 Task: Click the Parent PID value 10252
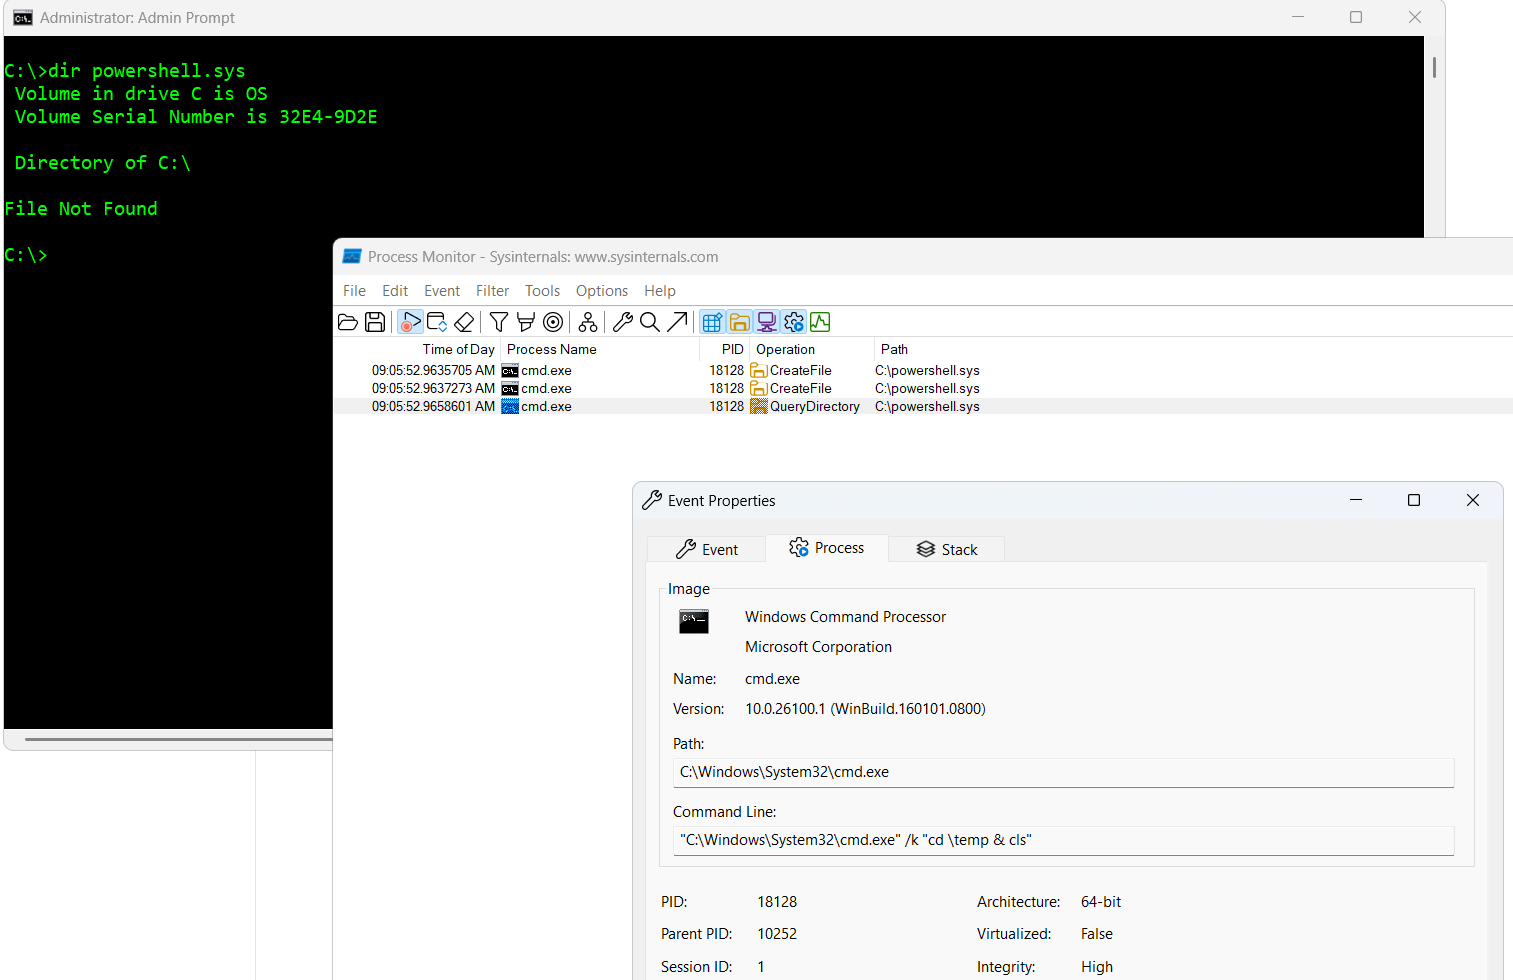click(777, 934)
